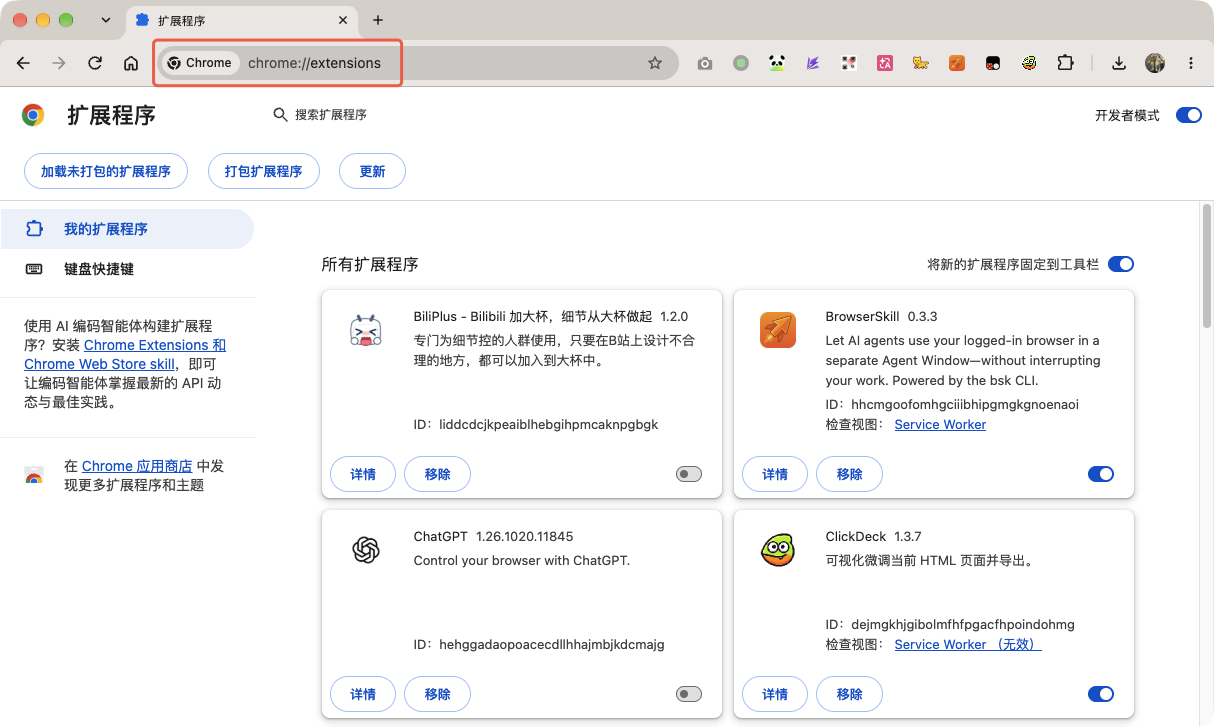
Task: Click the Chrome logo beside 扩展程序
Action: (33, 115)
